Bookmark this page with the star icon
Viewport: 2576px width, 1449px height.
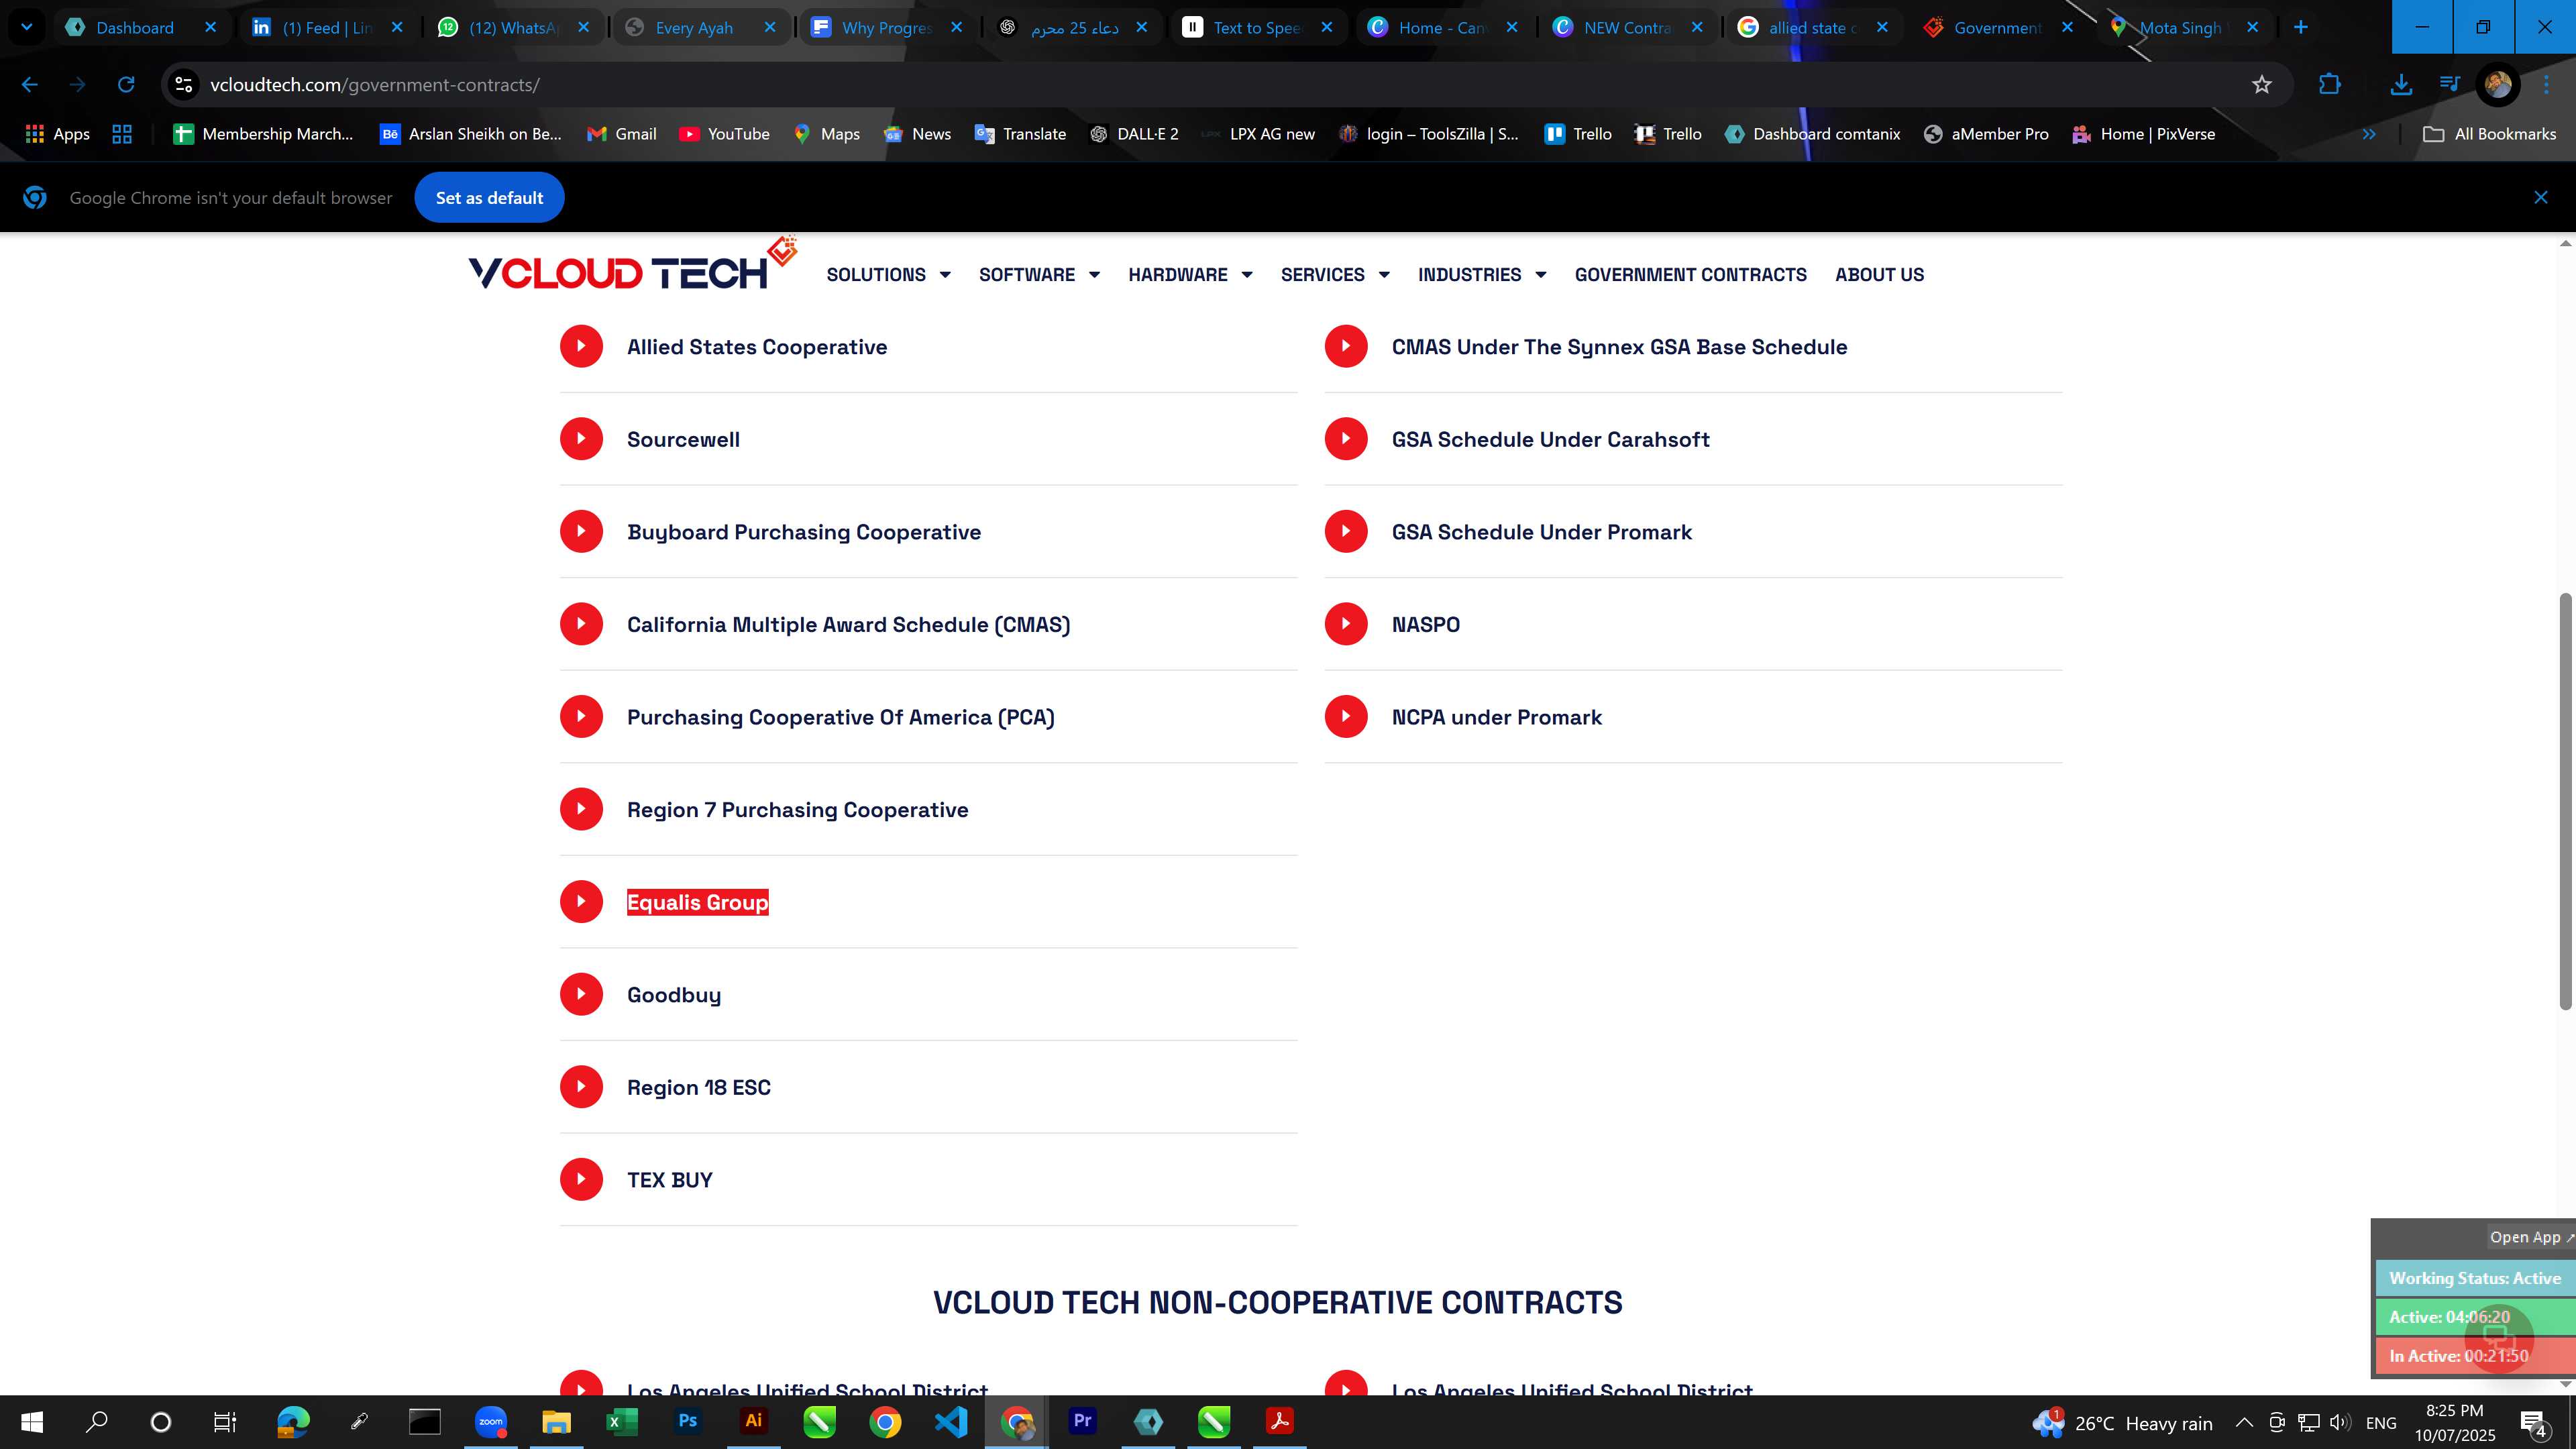2262,85
